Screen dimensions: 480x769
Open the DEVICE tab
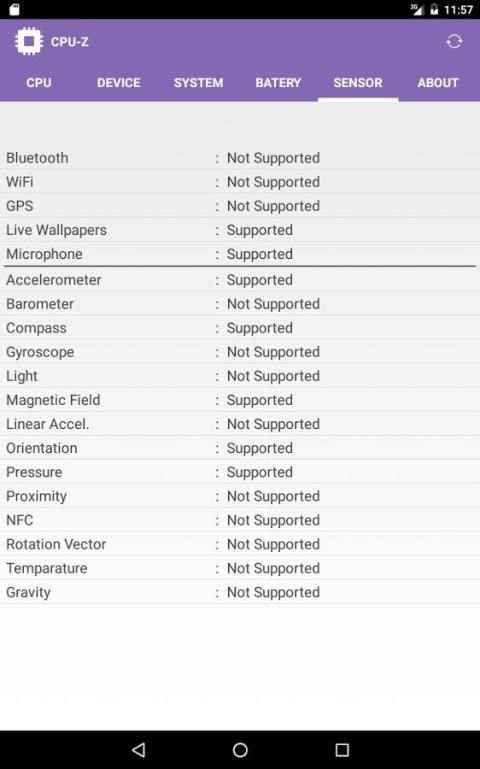click(x=119, y=82)
